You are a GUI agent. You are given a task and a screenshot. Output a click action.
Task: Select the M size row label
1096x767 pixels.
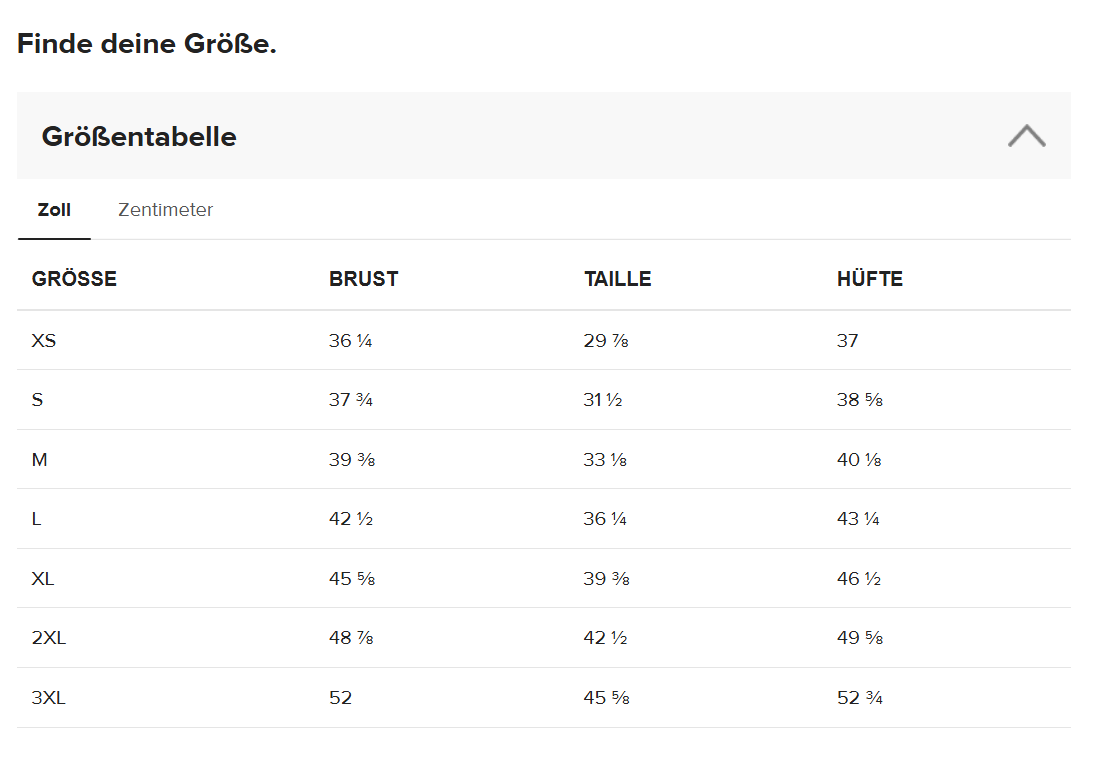click(x=39, y=460)
